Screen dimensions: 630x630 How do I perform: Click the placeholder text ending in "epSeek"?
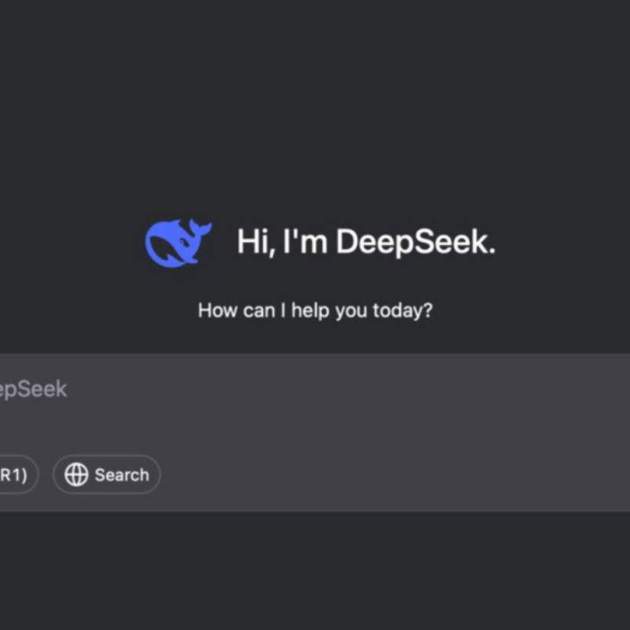pyautogui.click(x=33, y=389)
